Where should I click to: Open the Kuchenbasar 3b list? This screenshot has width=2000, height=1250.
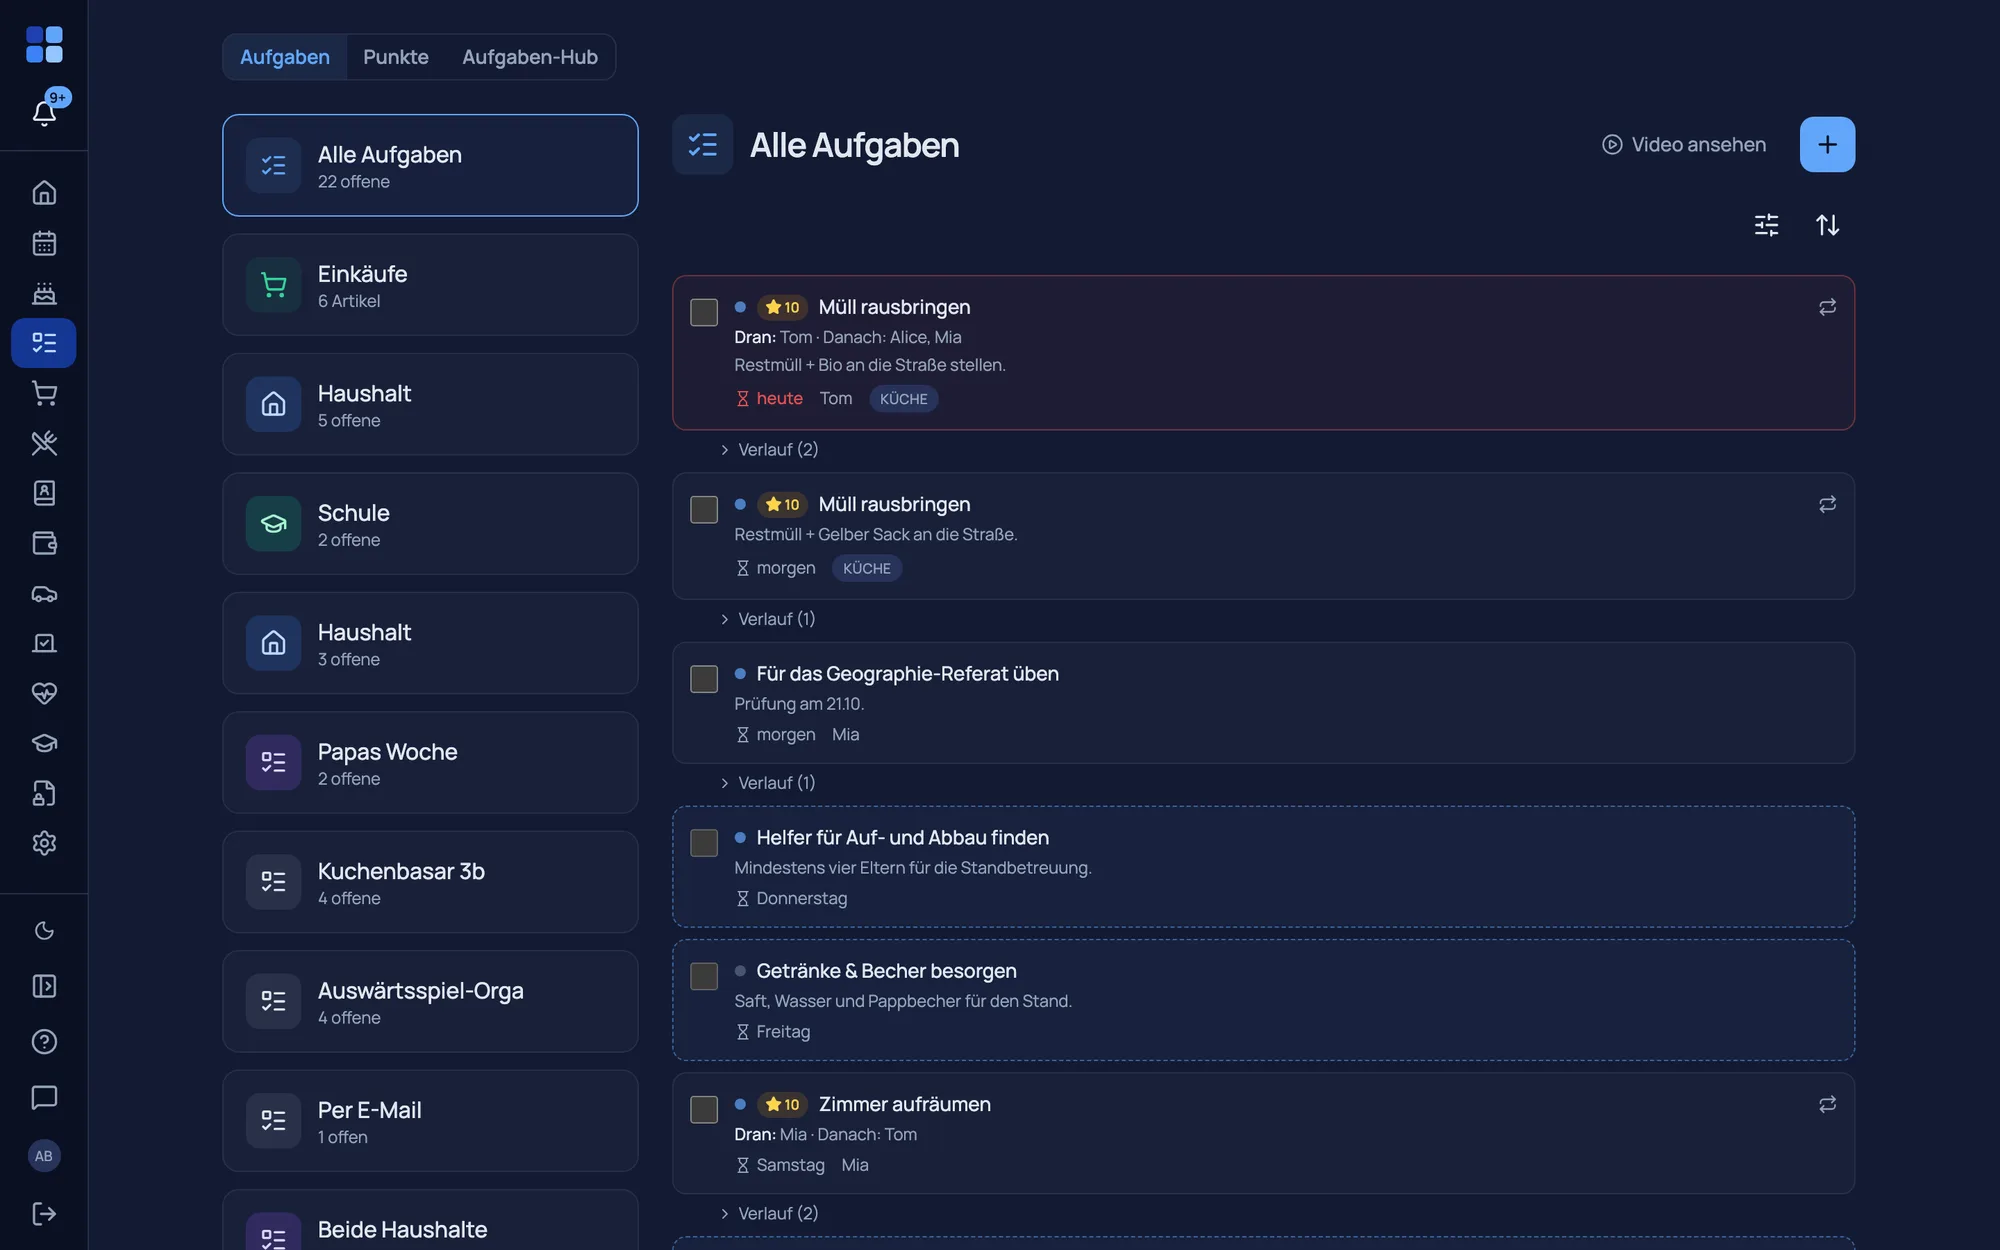(430, 882)
